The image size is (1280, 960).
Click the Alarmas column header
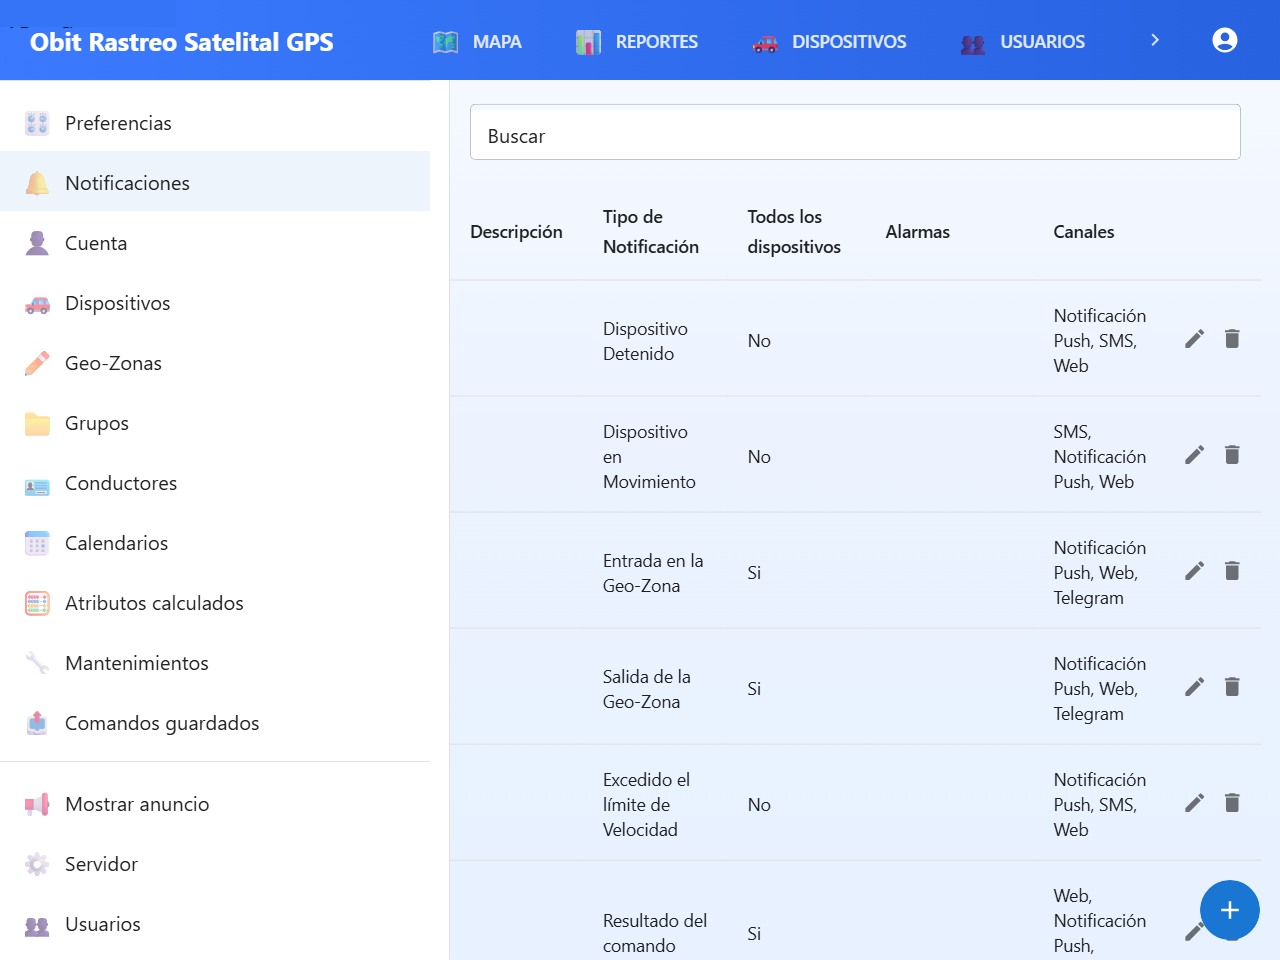918,232
